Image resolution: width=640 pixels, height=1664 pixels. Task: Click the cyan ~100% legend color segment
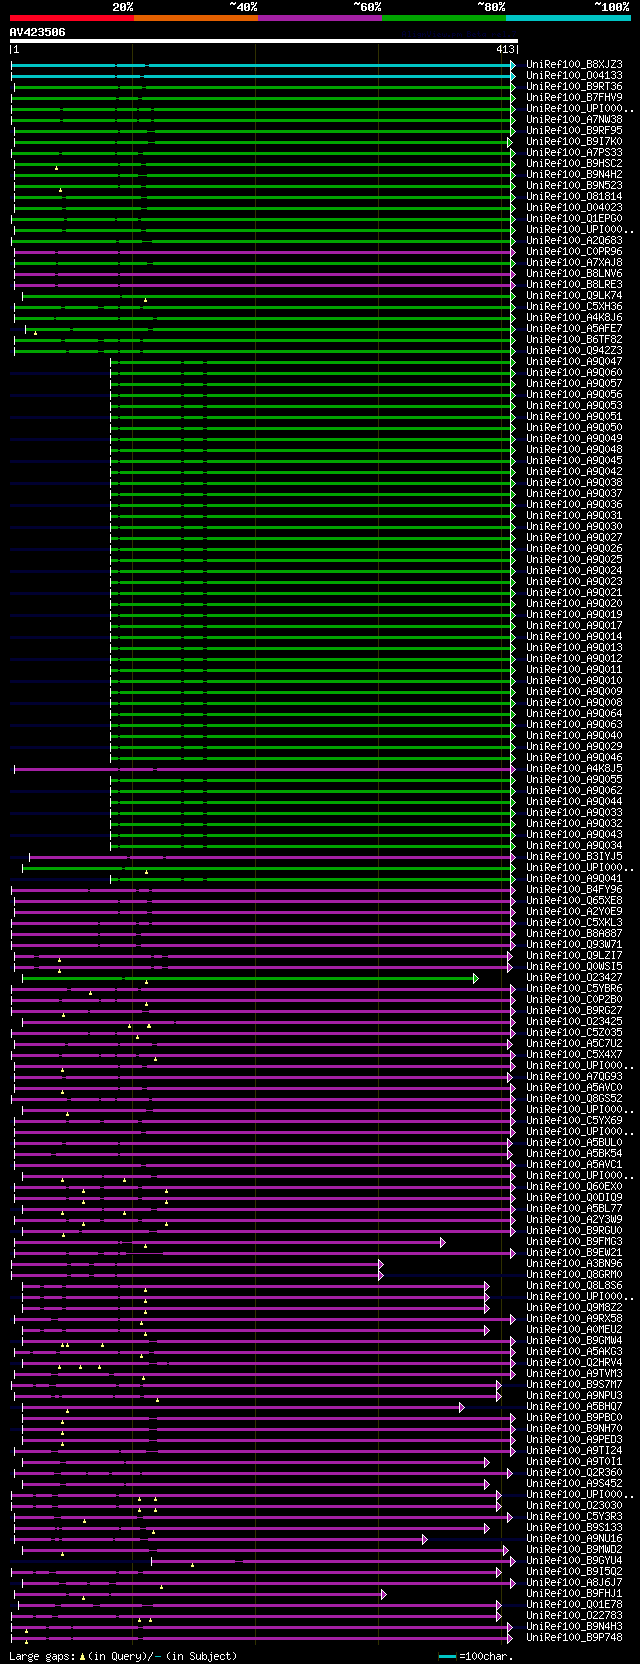567,17
